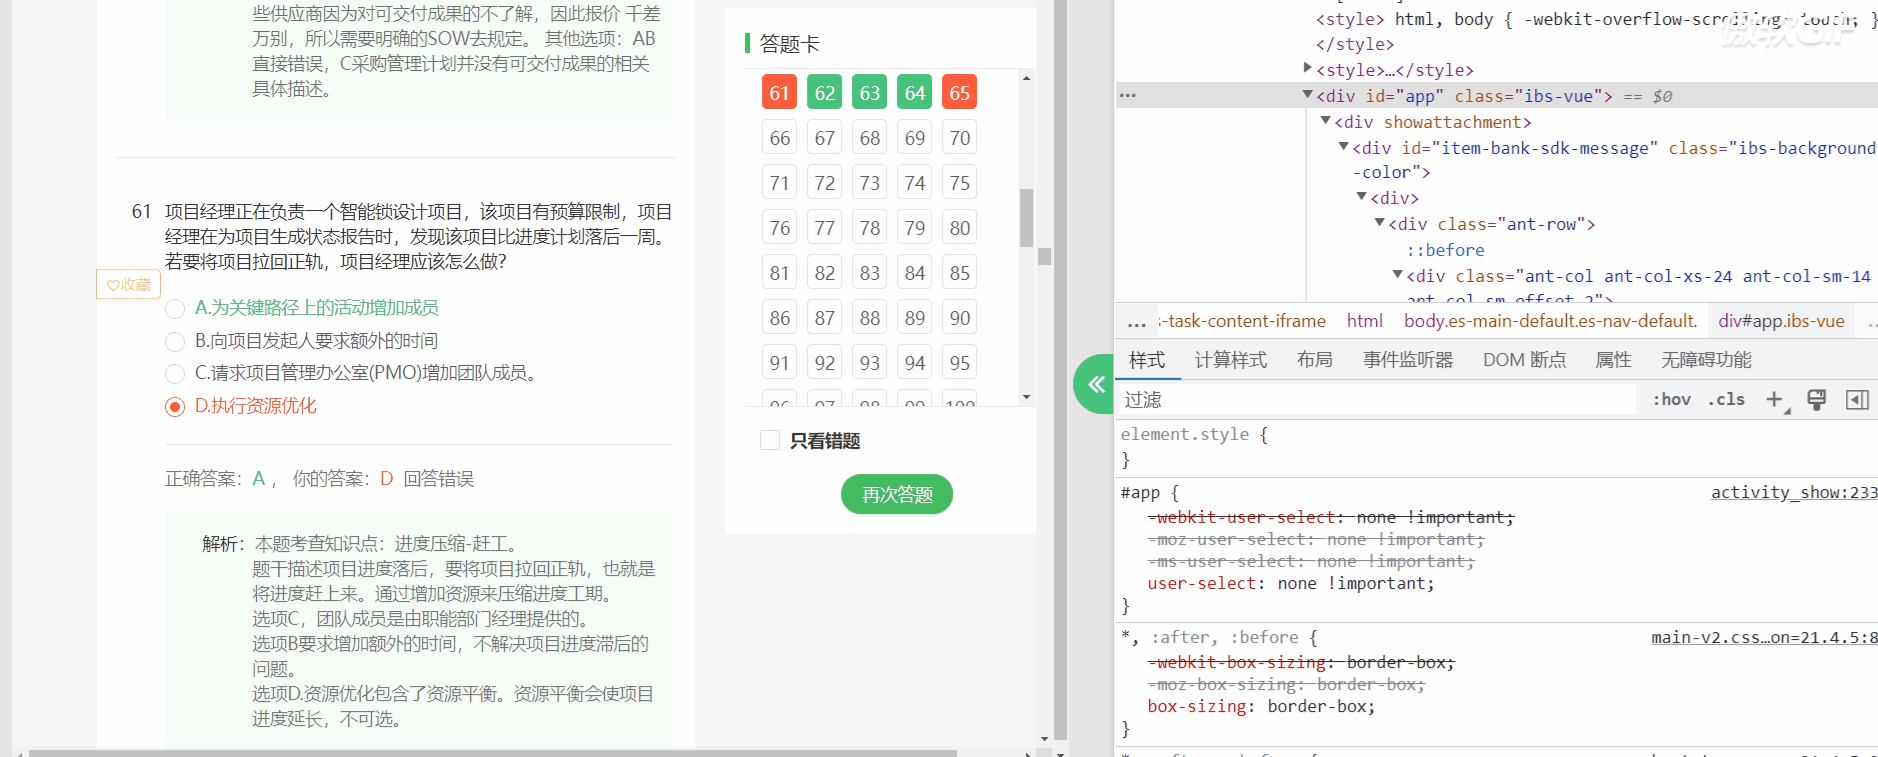Click the "user-select: none !important;" declaration

1291,583
